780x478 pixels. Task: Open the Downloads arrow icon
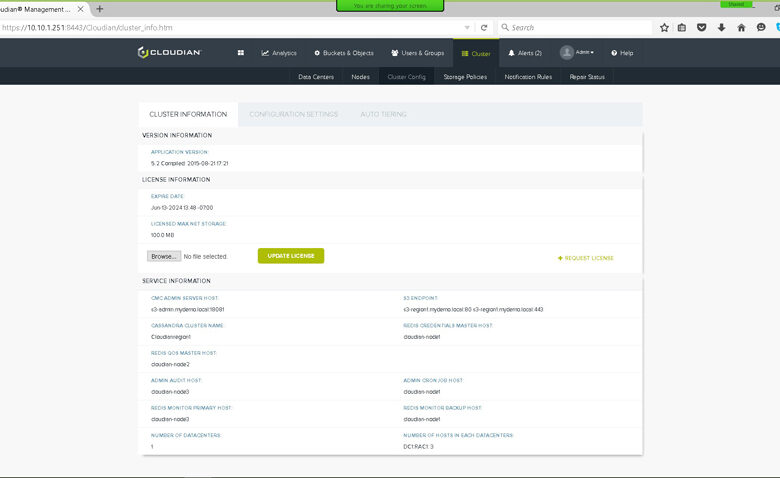(x=721, y=28)
